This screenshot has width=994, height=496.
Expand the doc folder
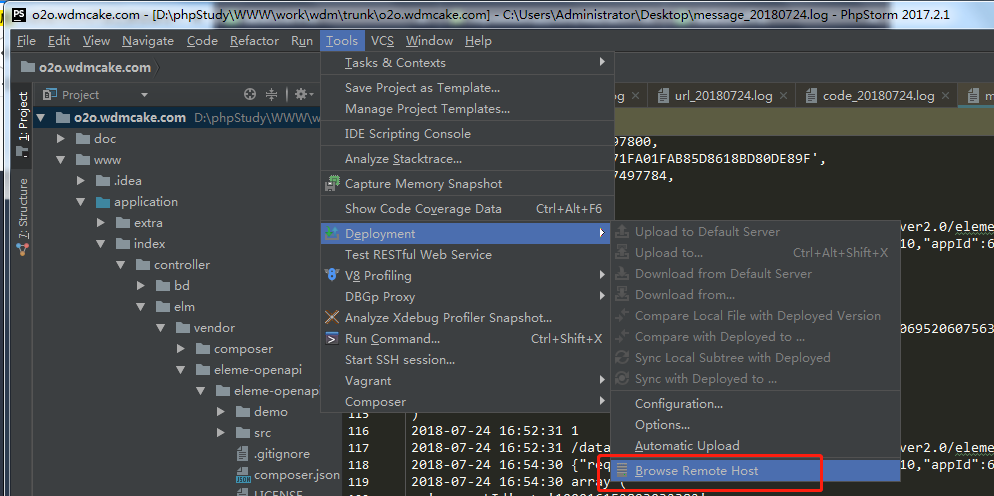61,138
